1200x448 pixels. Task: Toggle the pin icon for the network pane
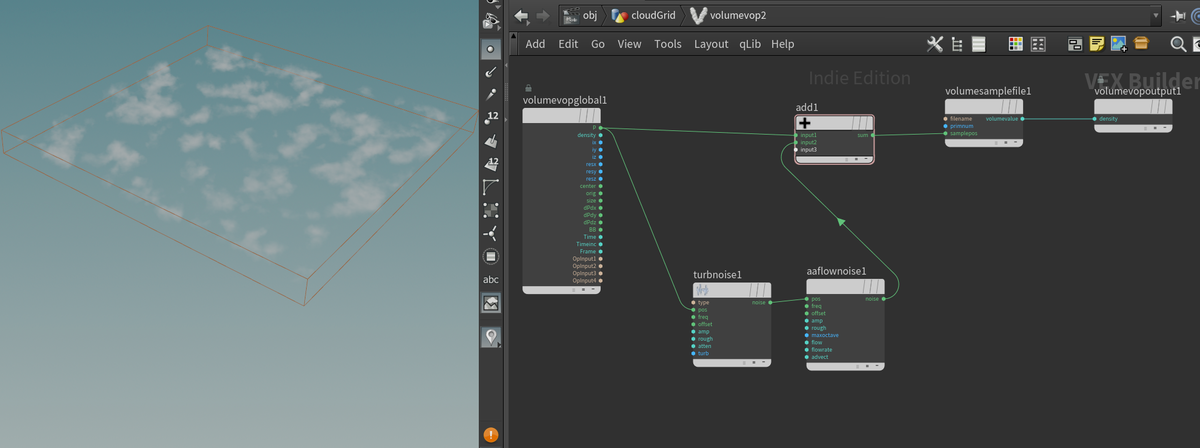[1178, 15]
